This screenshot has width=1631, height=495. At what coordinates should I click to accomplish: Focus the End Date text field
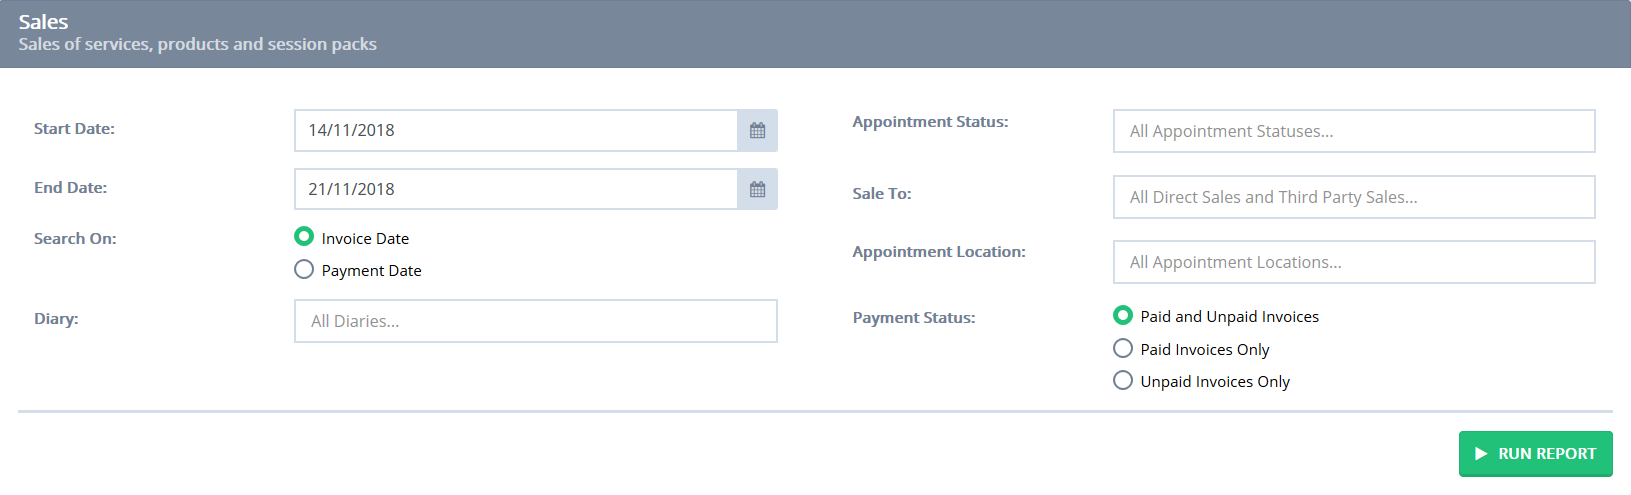point(516,189)
